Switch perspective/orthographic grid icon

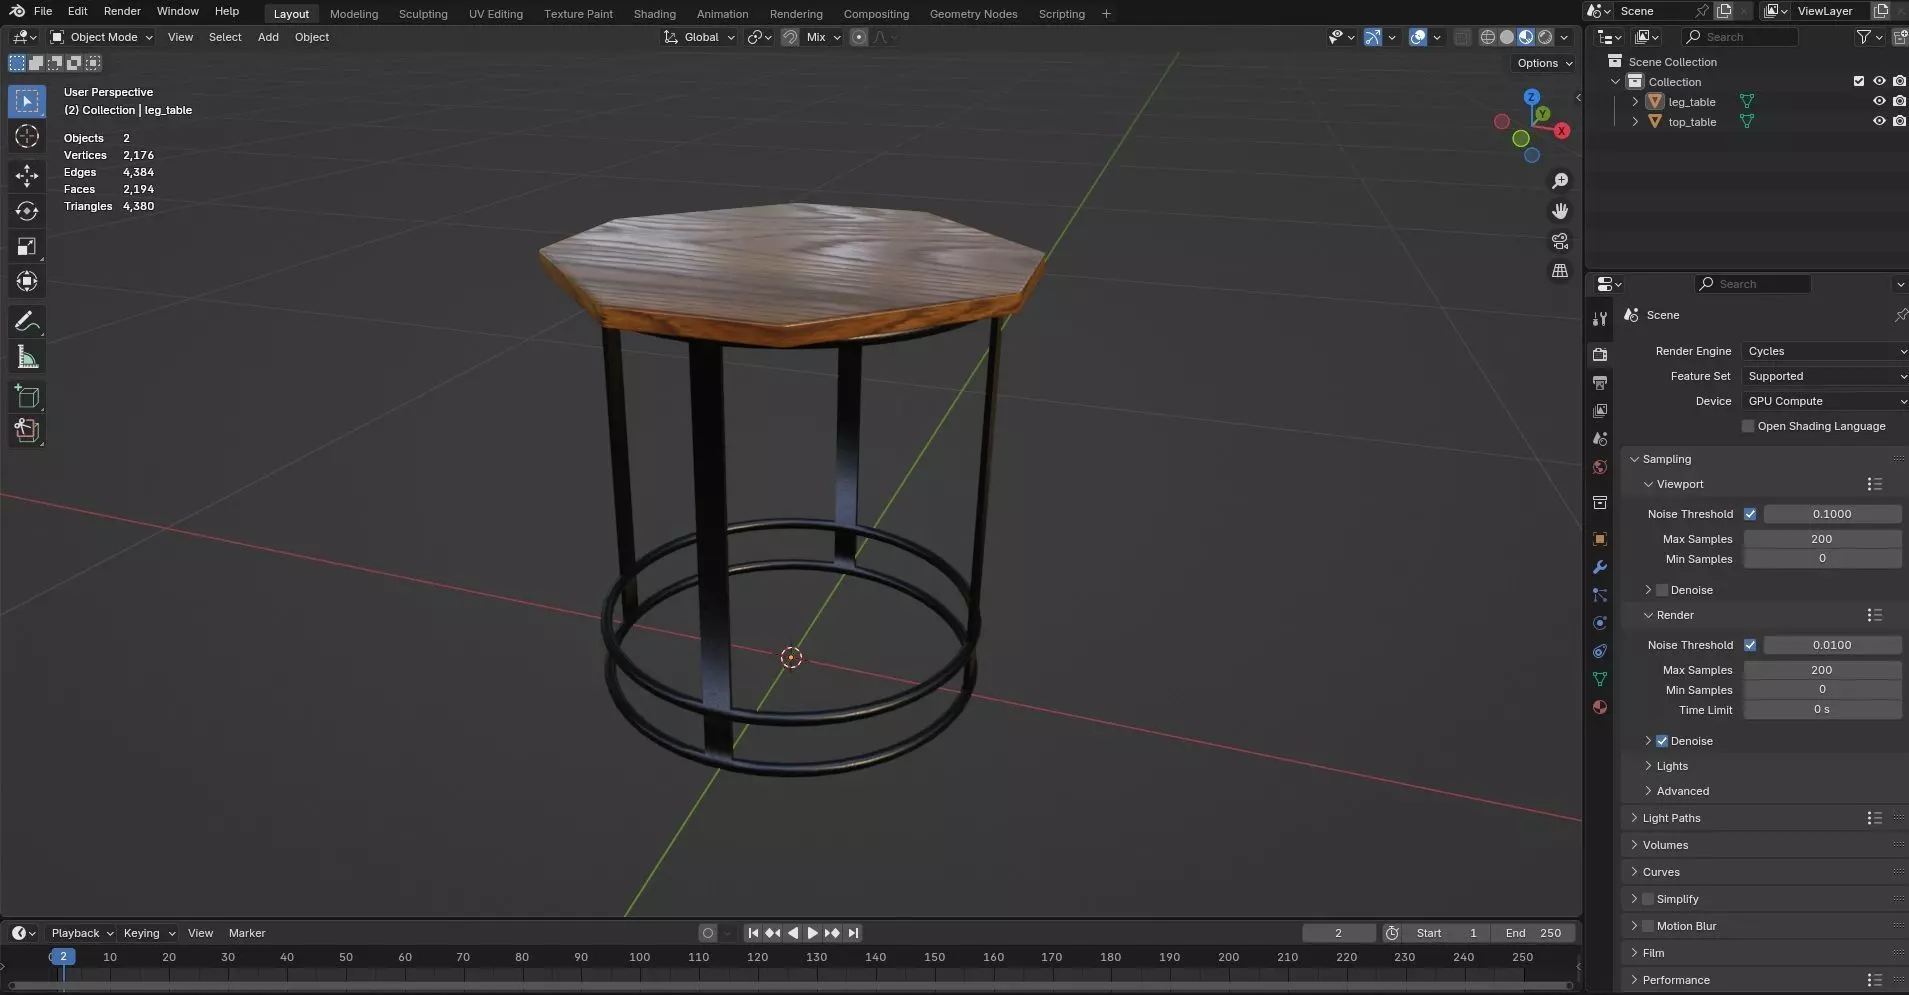click(x=1560, y=271)
